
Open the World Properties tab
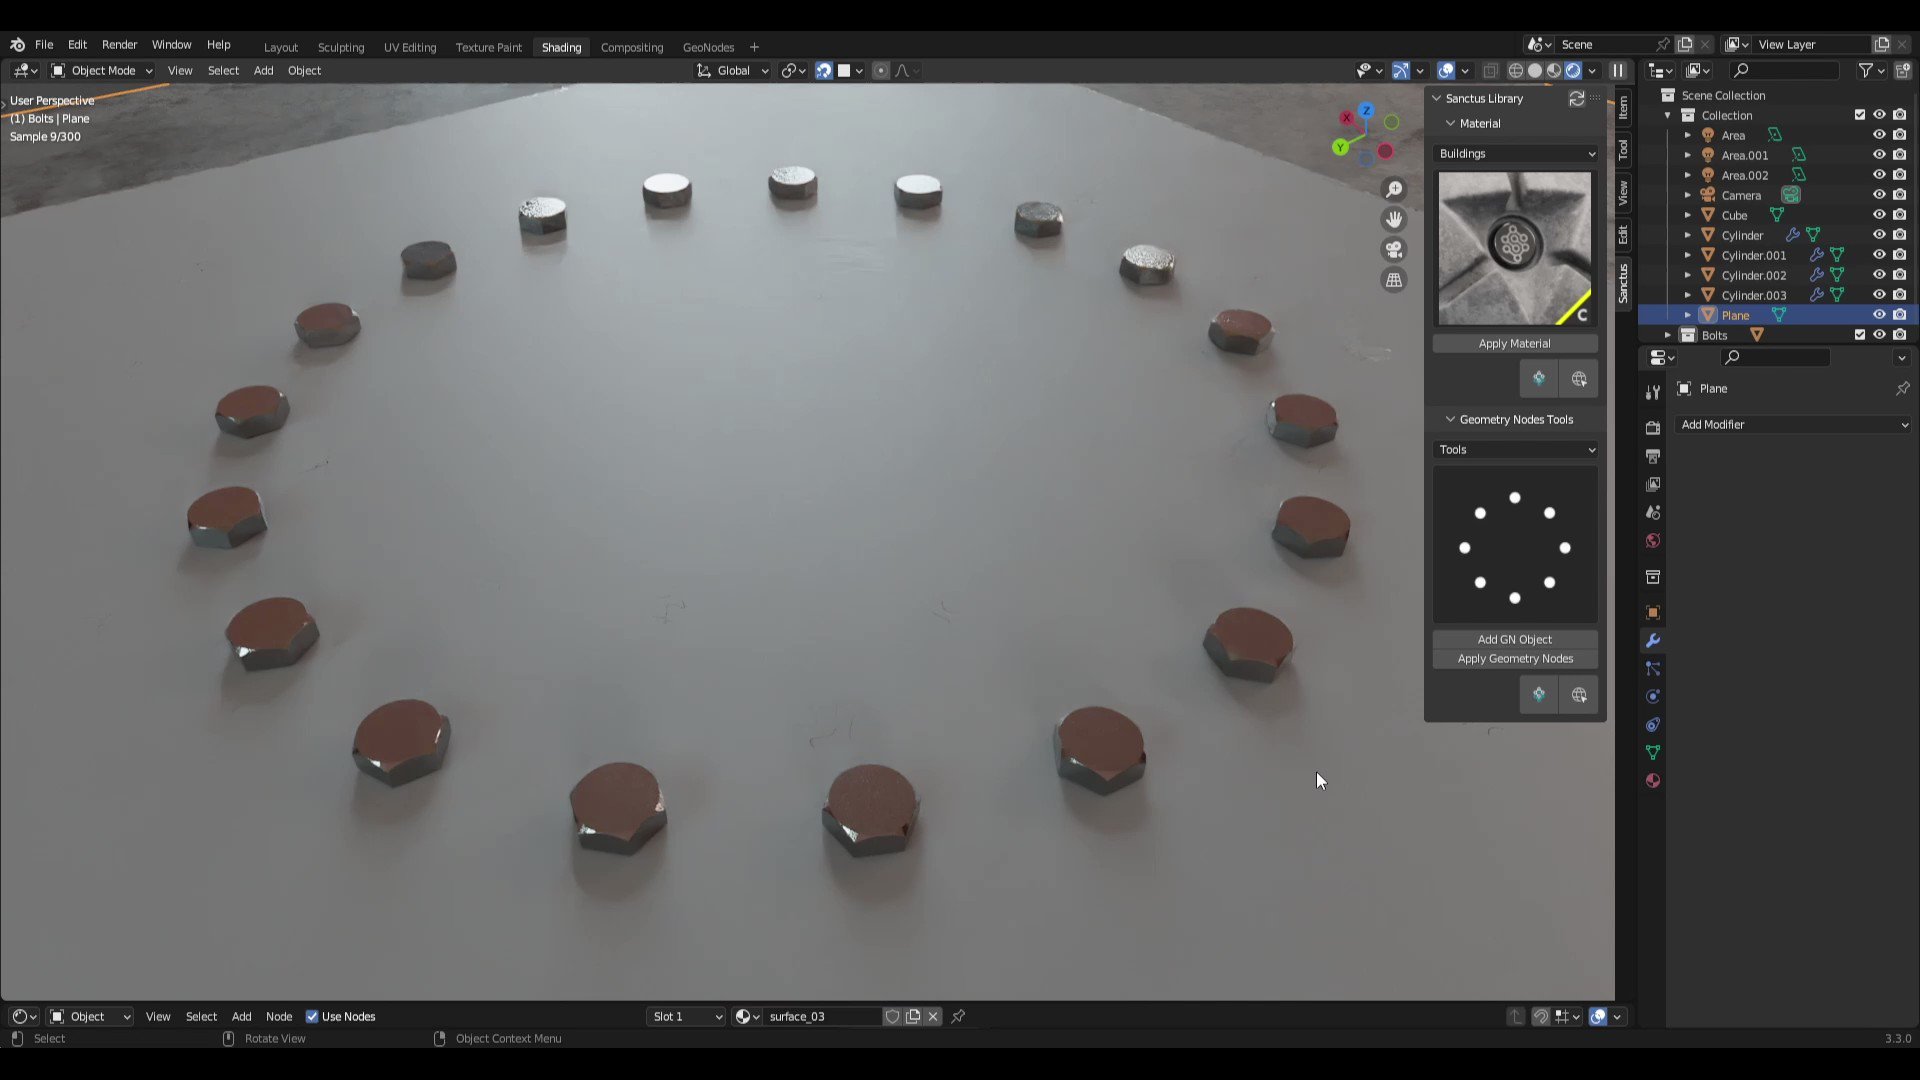1652,540
